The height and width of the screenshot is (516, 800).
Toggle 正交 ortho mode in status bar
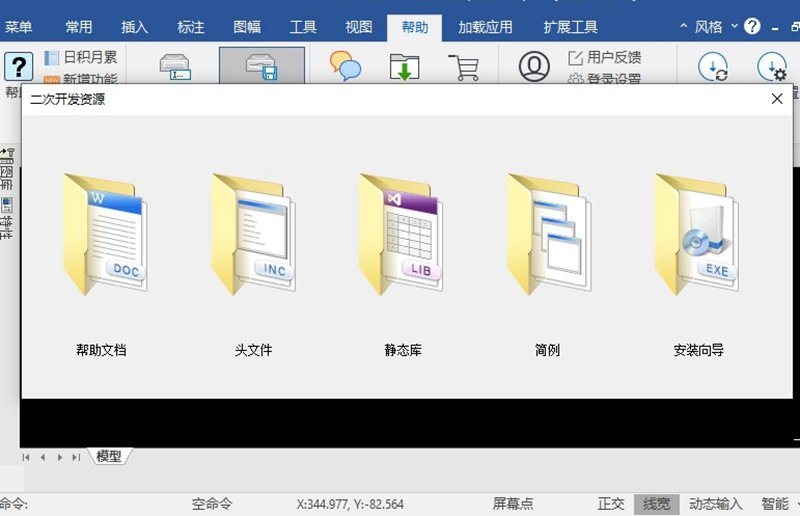click(611, 504)
